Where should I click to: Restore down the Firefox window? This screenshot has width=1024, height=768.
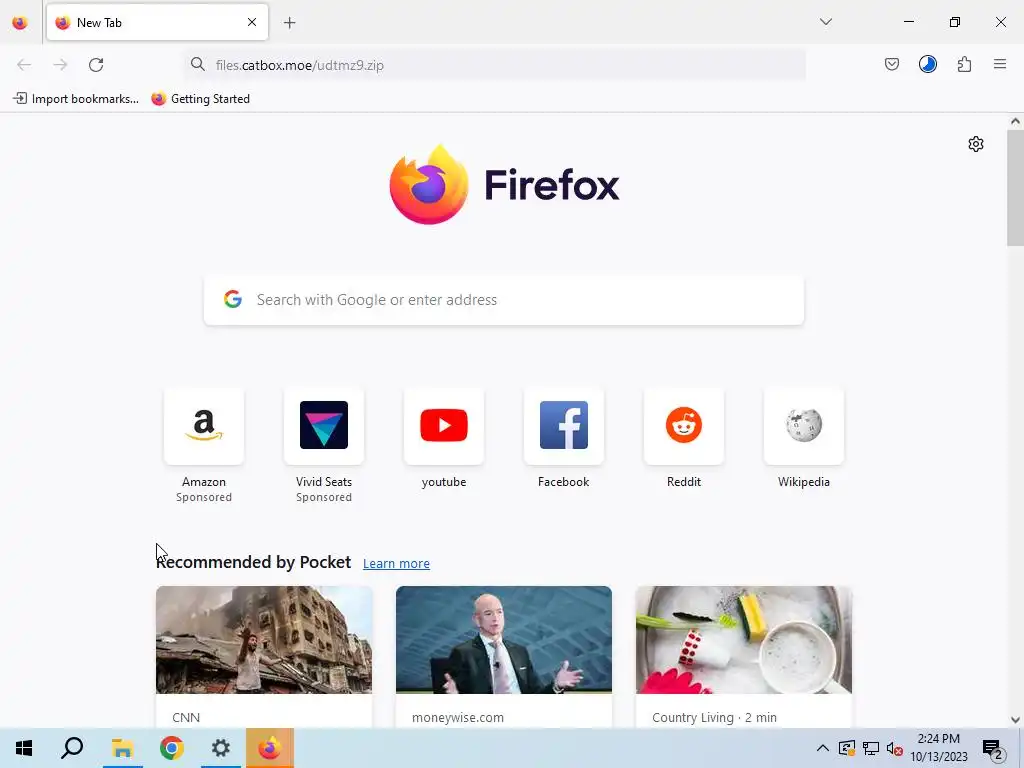point(955,22)
